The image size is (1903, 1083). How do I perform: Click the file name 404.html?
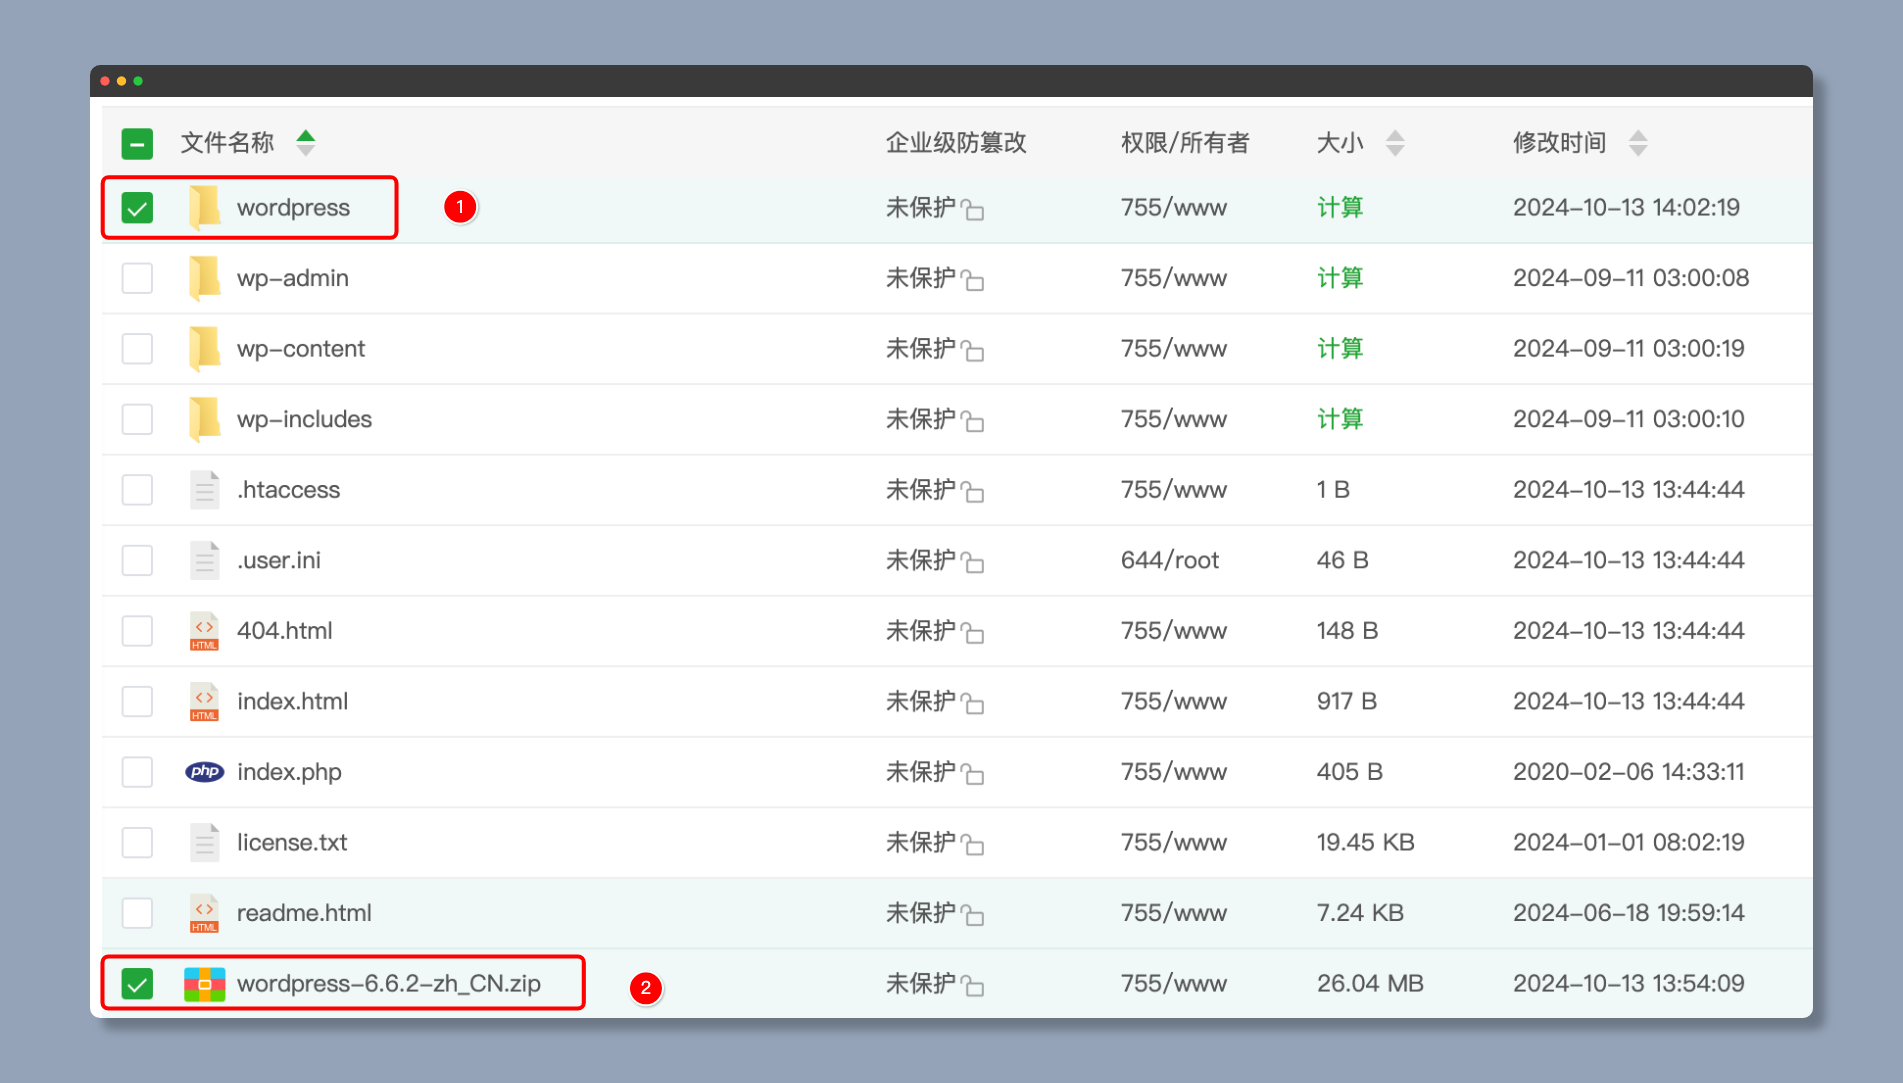(285, 631)
